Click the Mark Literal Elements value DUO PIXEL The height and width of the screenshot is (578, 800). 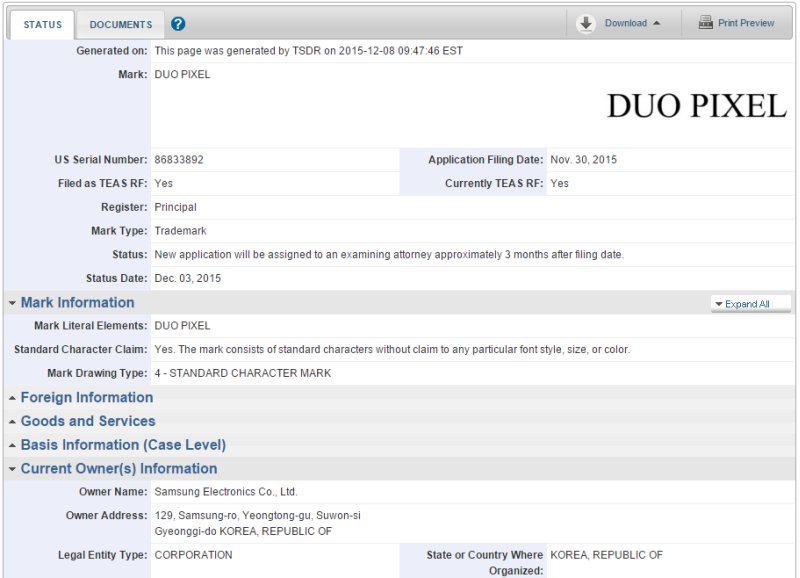point(182,325)
